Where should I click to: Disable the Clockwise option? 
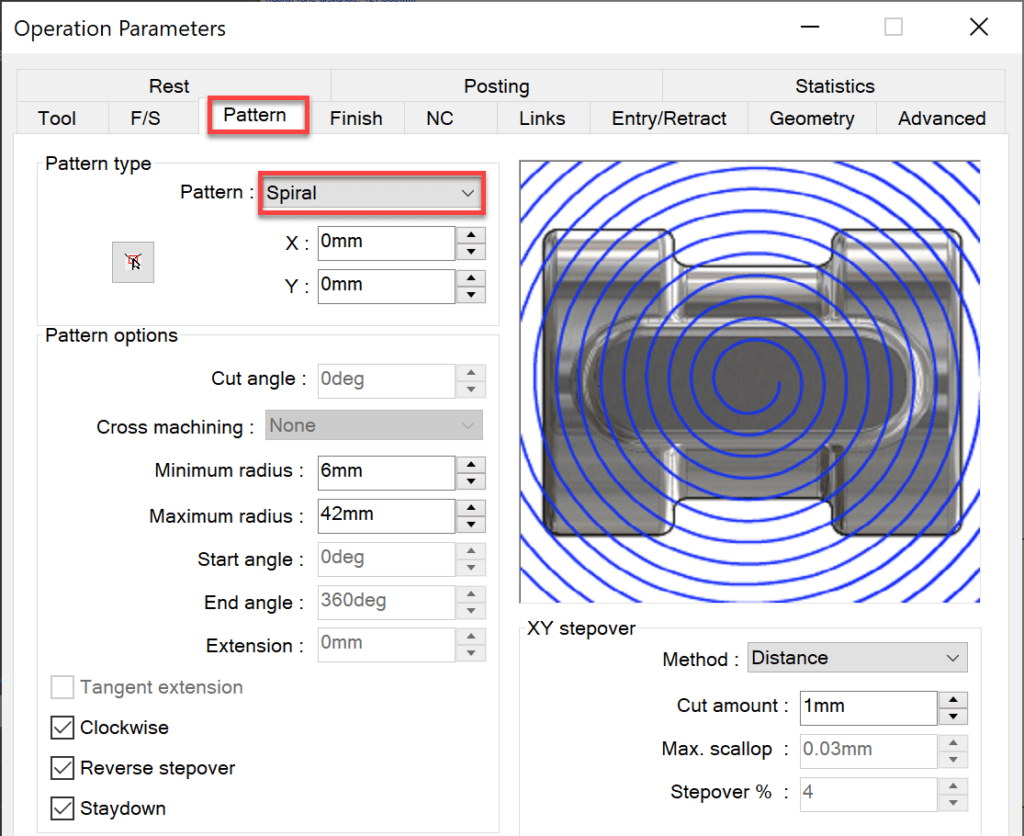click(61, 728)
